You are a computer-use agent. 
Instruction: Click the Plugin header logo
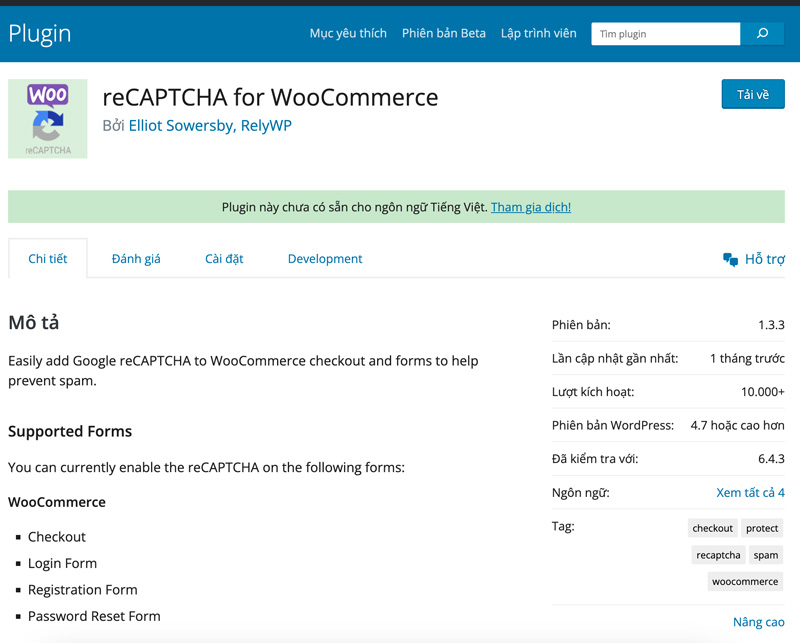[39, 33]
